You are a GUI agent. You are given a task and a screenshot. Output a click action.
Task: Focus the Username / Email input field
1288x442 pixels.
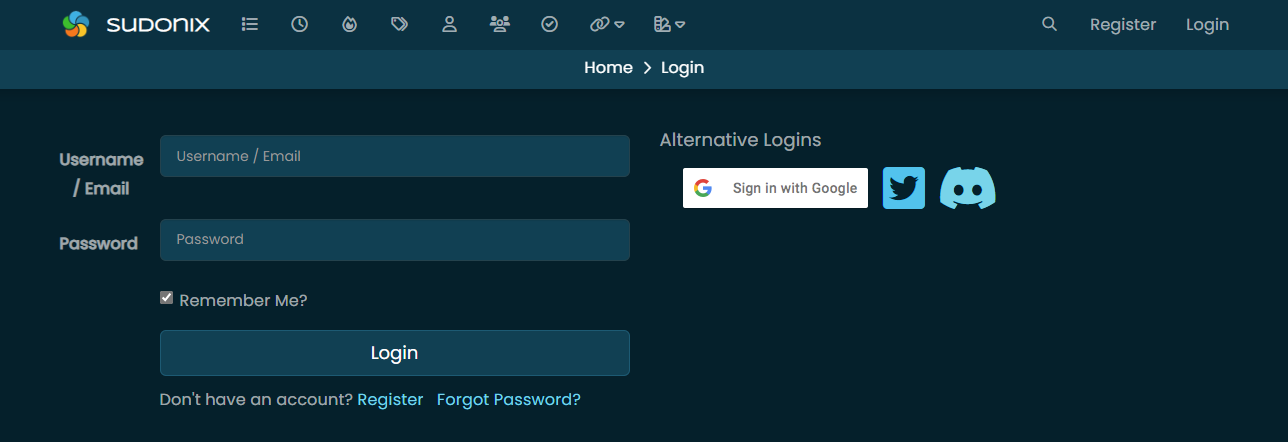click(395, 156)
